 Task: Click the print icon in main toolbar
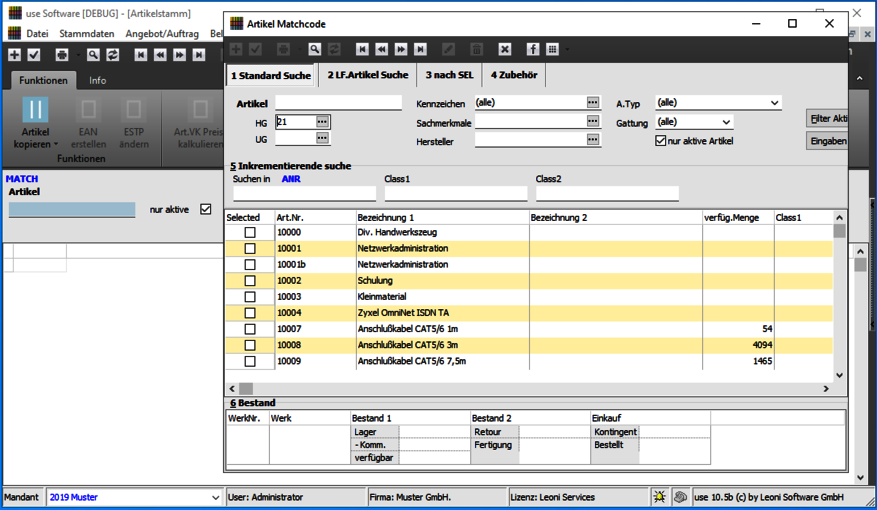pos(62,55)
